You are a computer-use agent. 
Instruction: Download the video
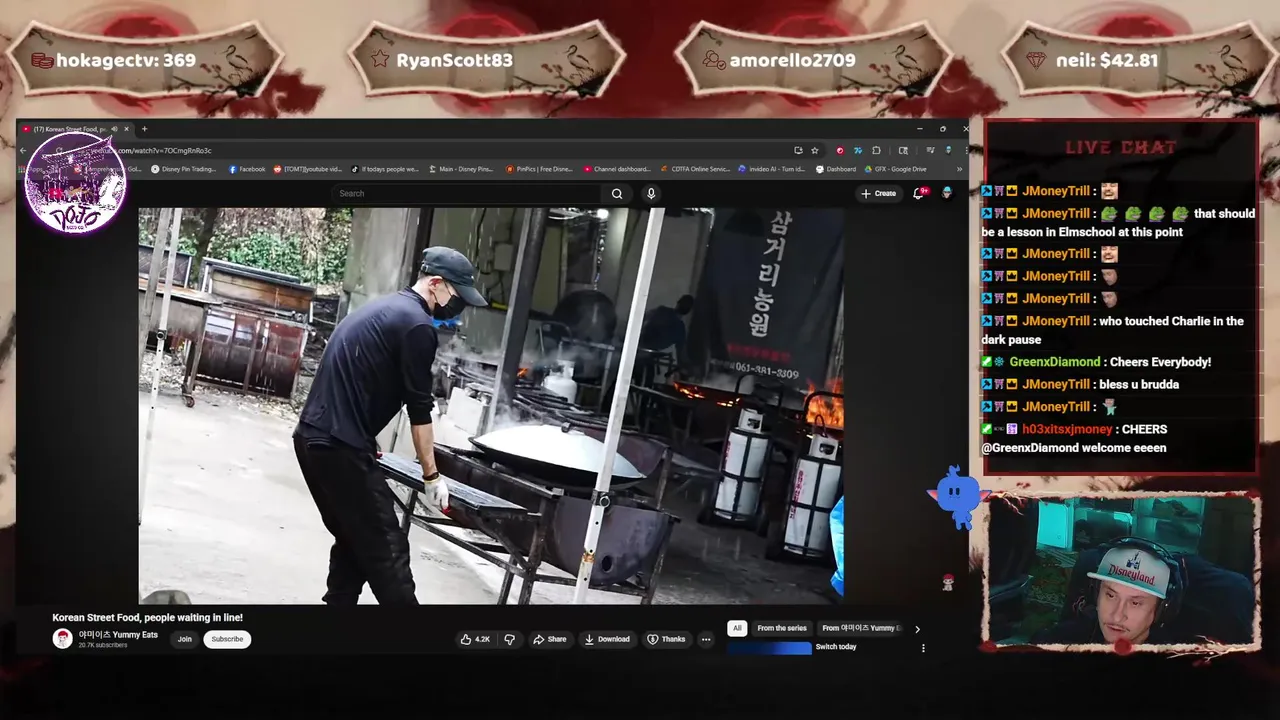607,639
